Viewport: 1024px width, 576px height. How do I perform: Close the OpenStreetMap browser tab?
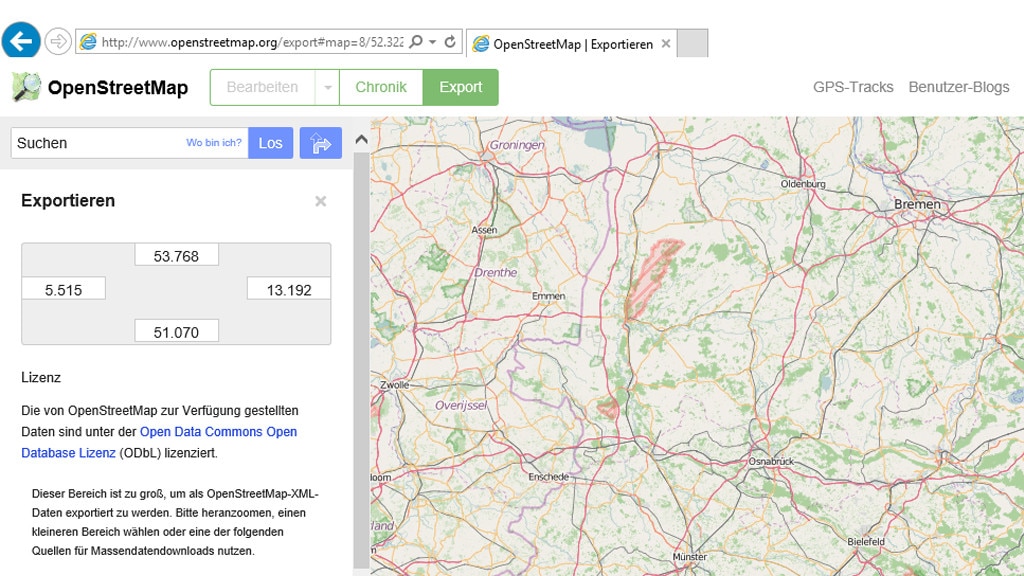click(x=666, y=44)
